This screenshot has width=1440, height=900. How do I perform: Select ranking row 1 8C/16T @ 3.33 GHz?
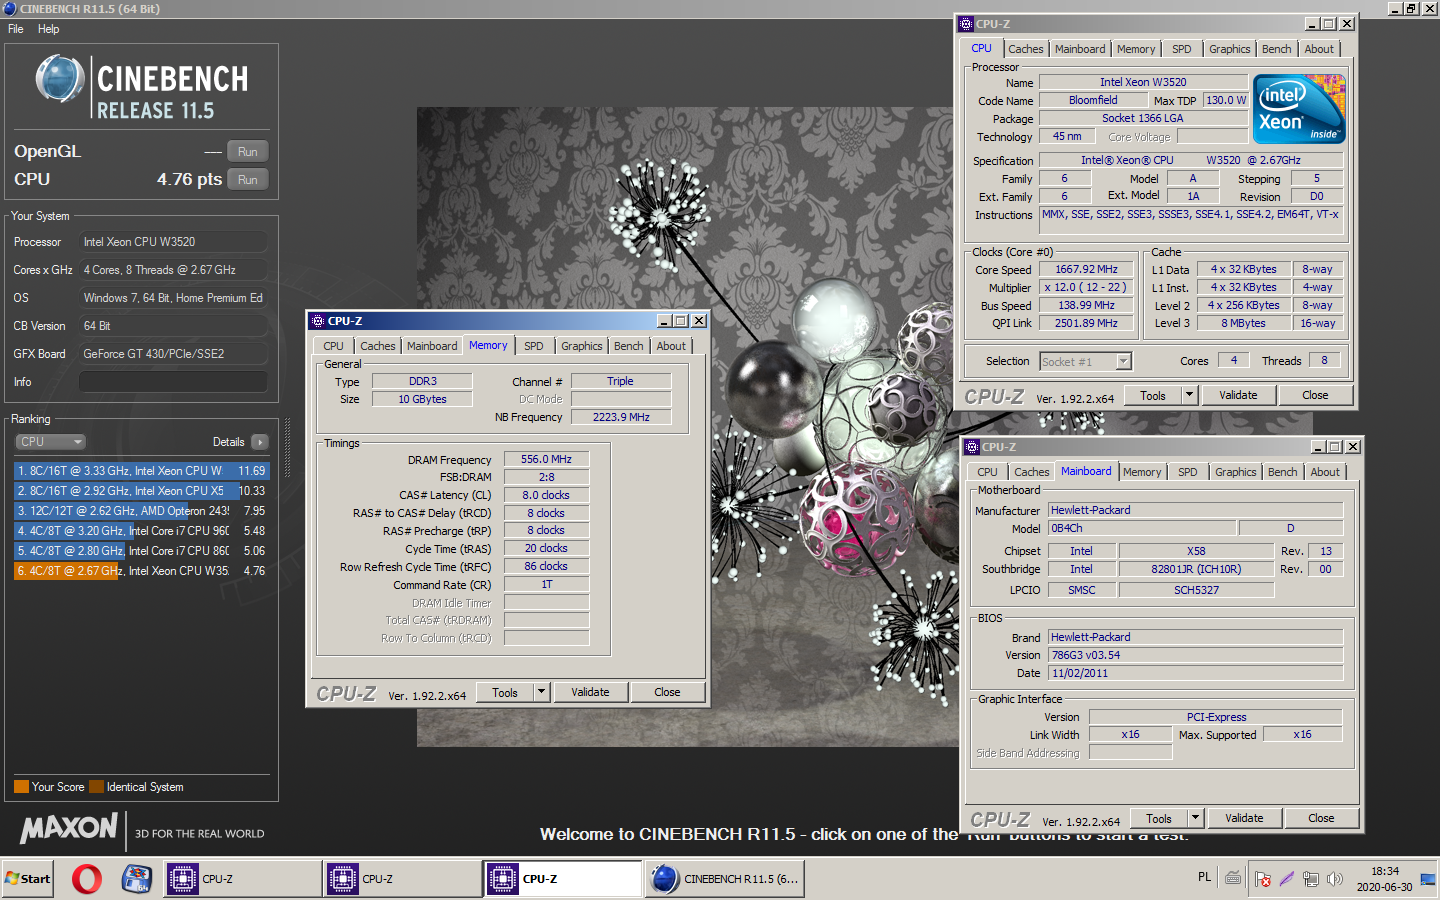pos(142,471)
